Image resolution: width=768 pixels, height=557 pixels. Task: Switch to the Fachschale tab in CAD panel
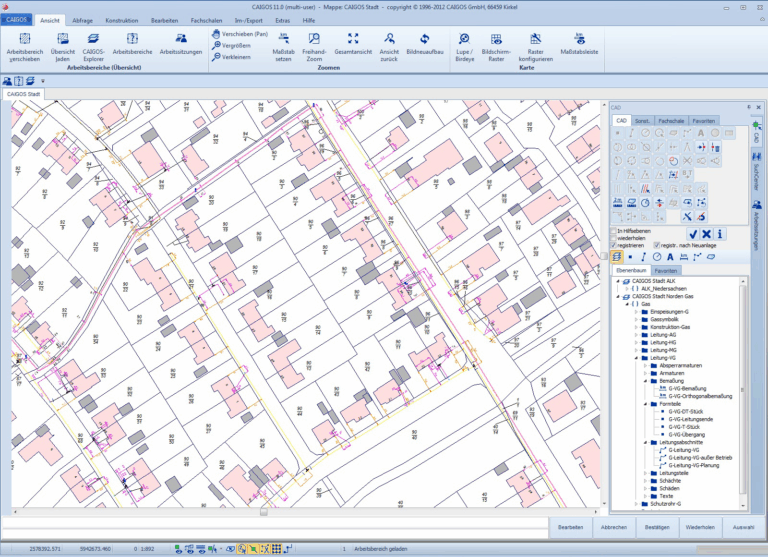671,120
